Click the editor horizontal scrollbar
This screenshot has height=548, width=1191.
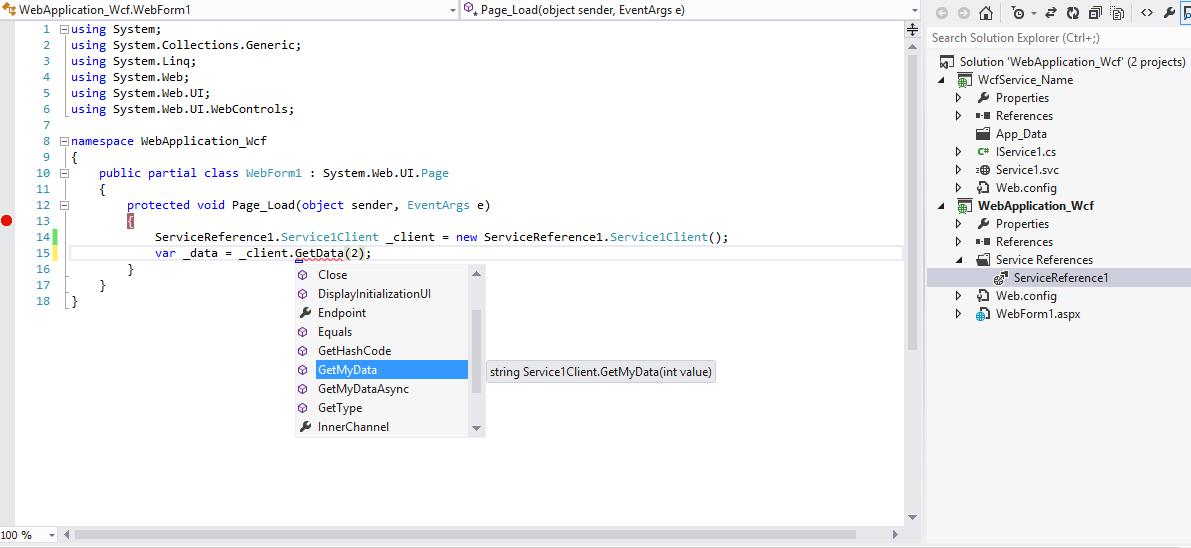(x=465, y=535)
